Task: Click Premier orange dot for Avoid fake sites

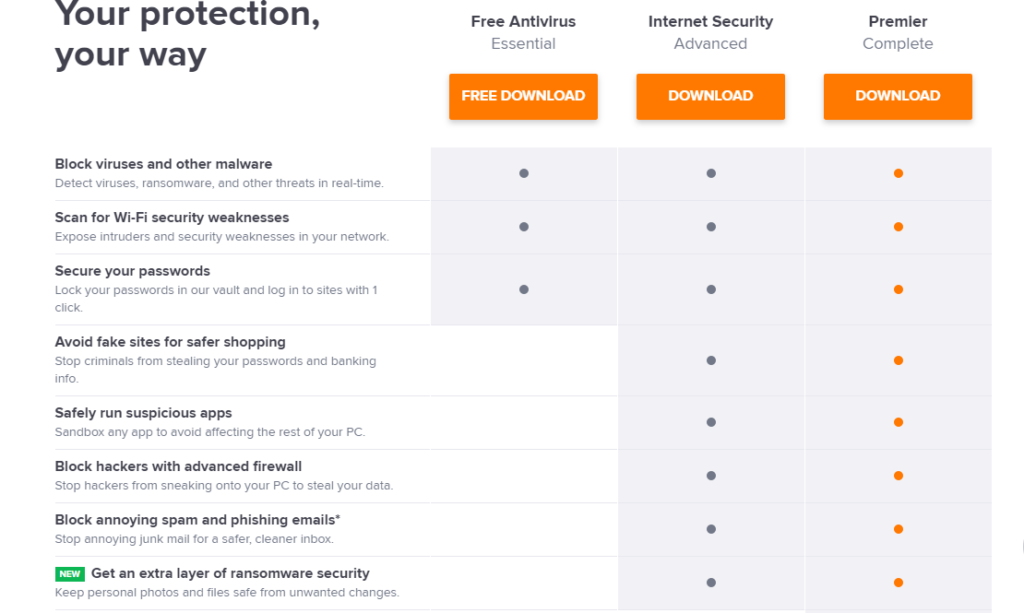Action: tap(899, 360)
